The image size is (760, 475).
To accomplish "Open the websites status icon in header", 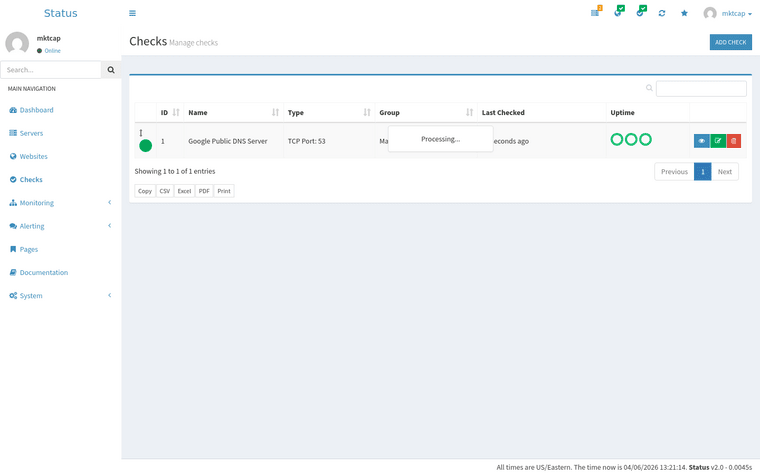I will [x=619, y=12].
